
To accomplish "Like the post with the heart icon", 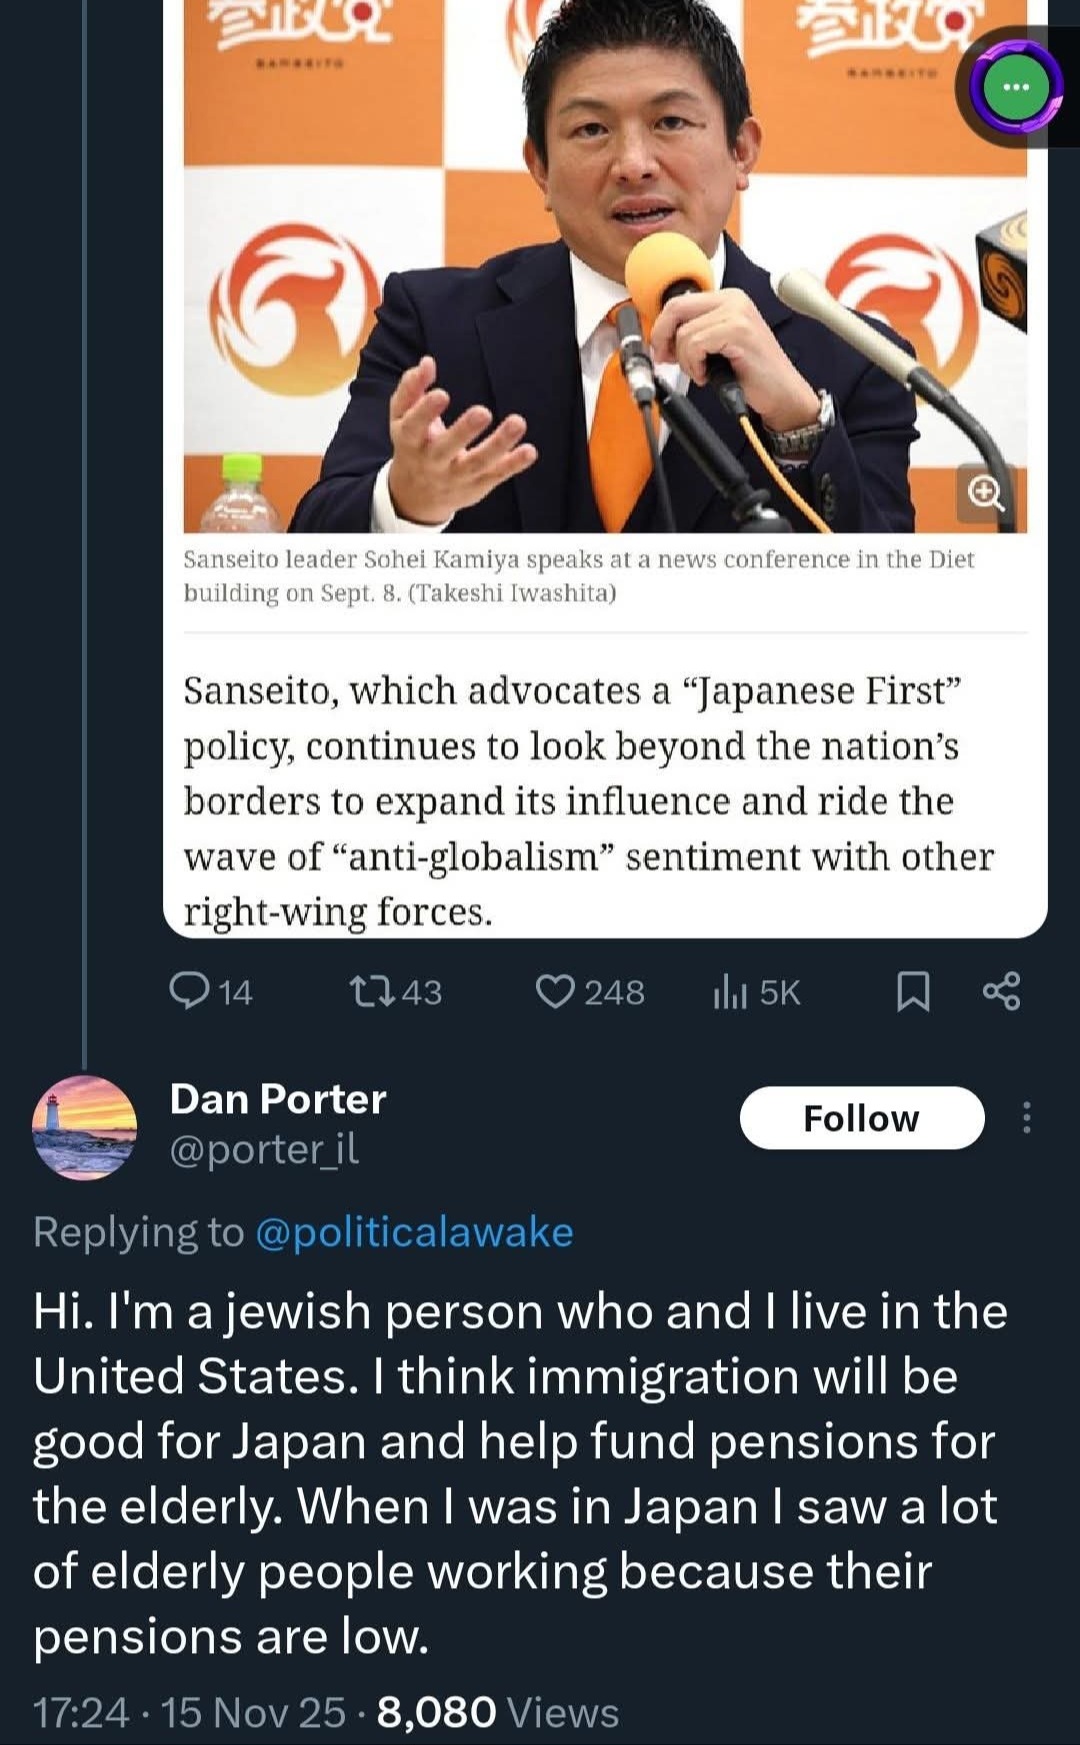I will point(555,991).
